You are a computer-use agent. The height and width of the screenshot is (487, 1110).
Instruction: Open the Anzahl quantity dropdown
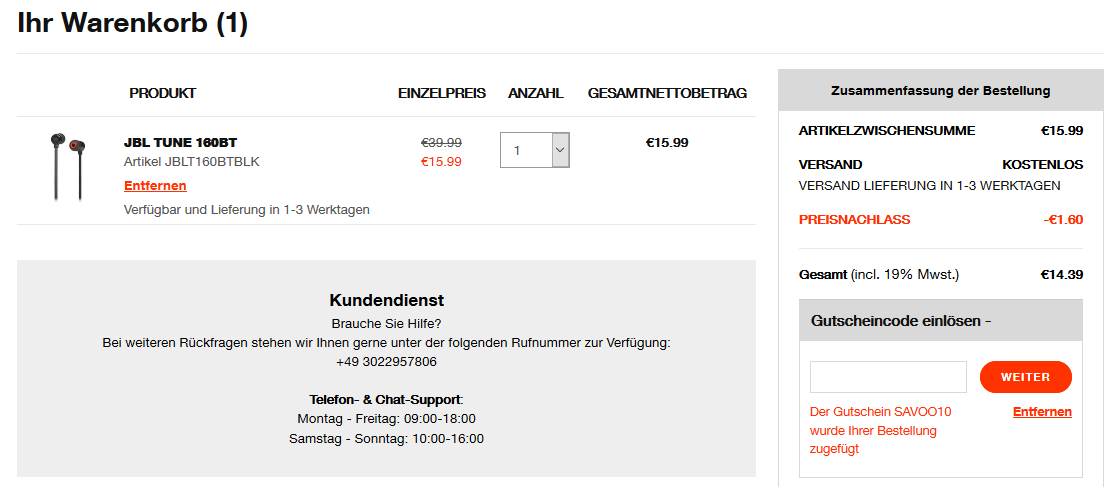(x=535, y=150)
